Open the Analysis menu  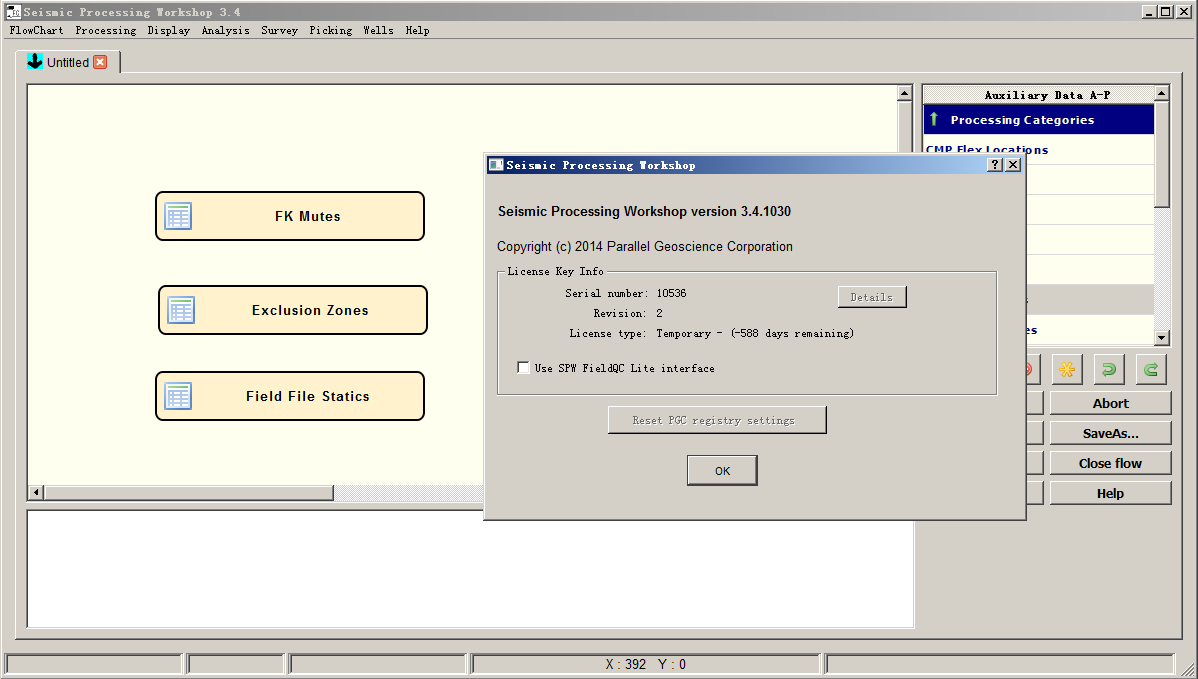tap(225, 31)
